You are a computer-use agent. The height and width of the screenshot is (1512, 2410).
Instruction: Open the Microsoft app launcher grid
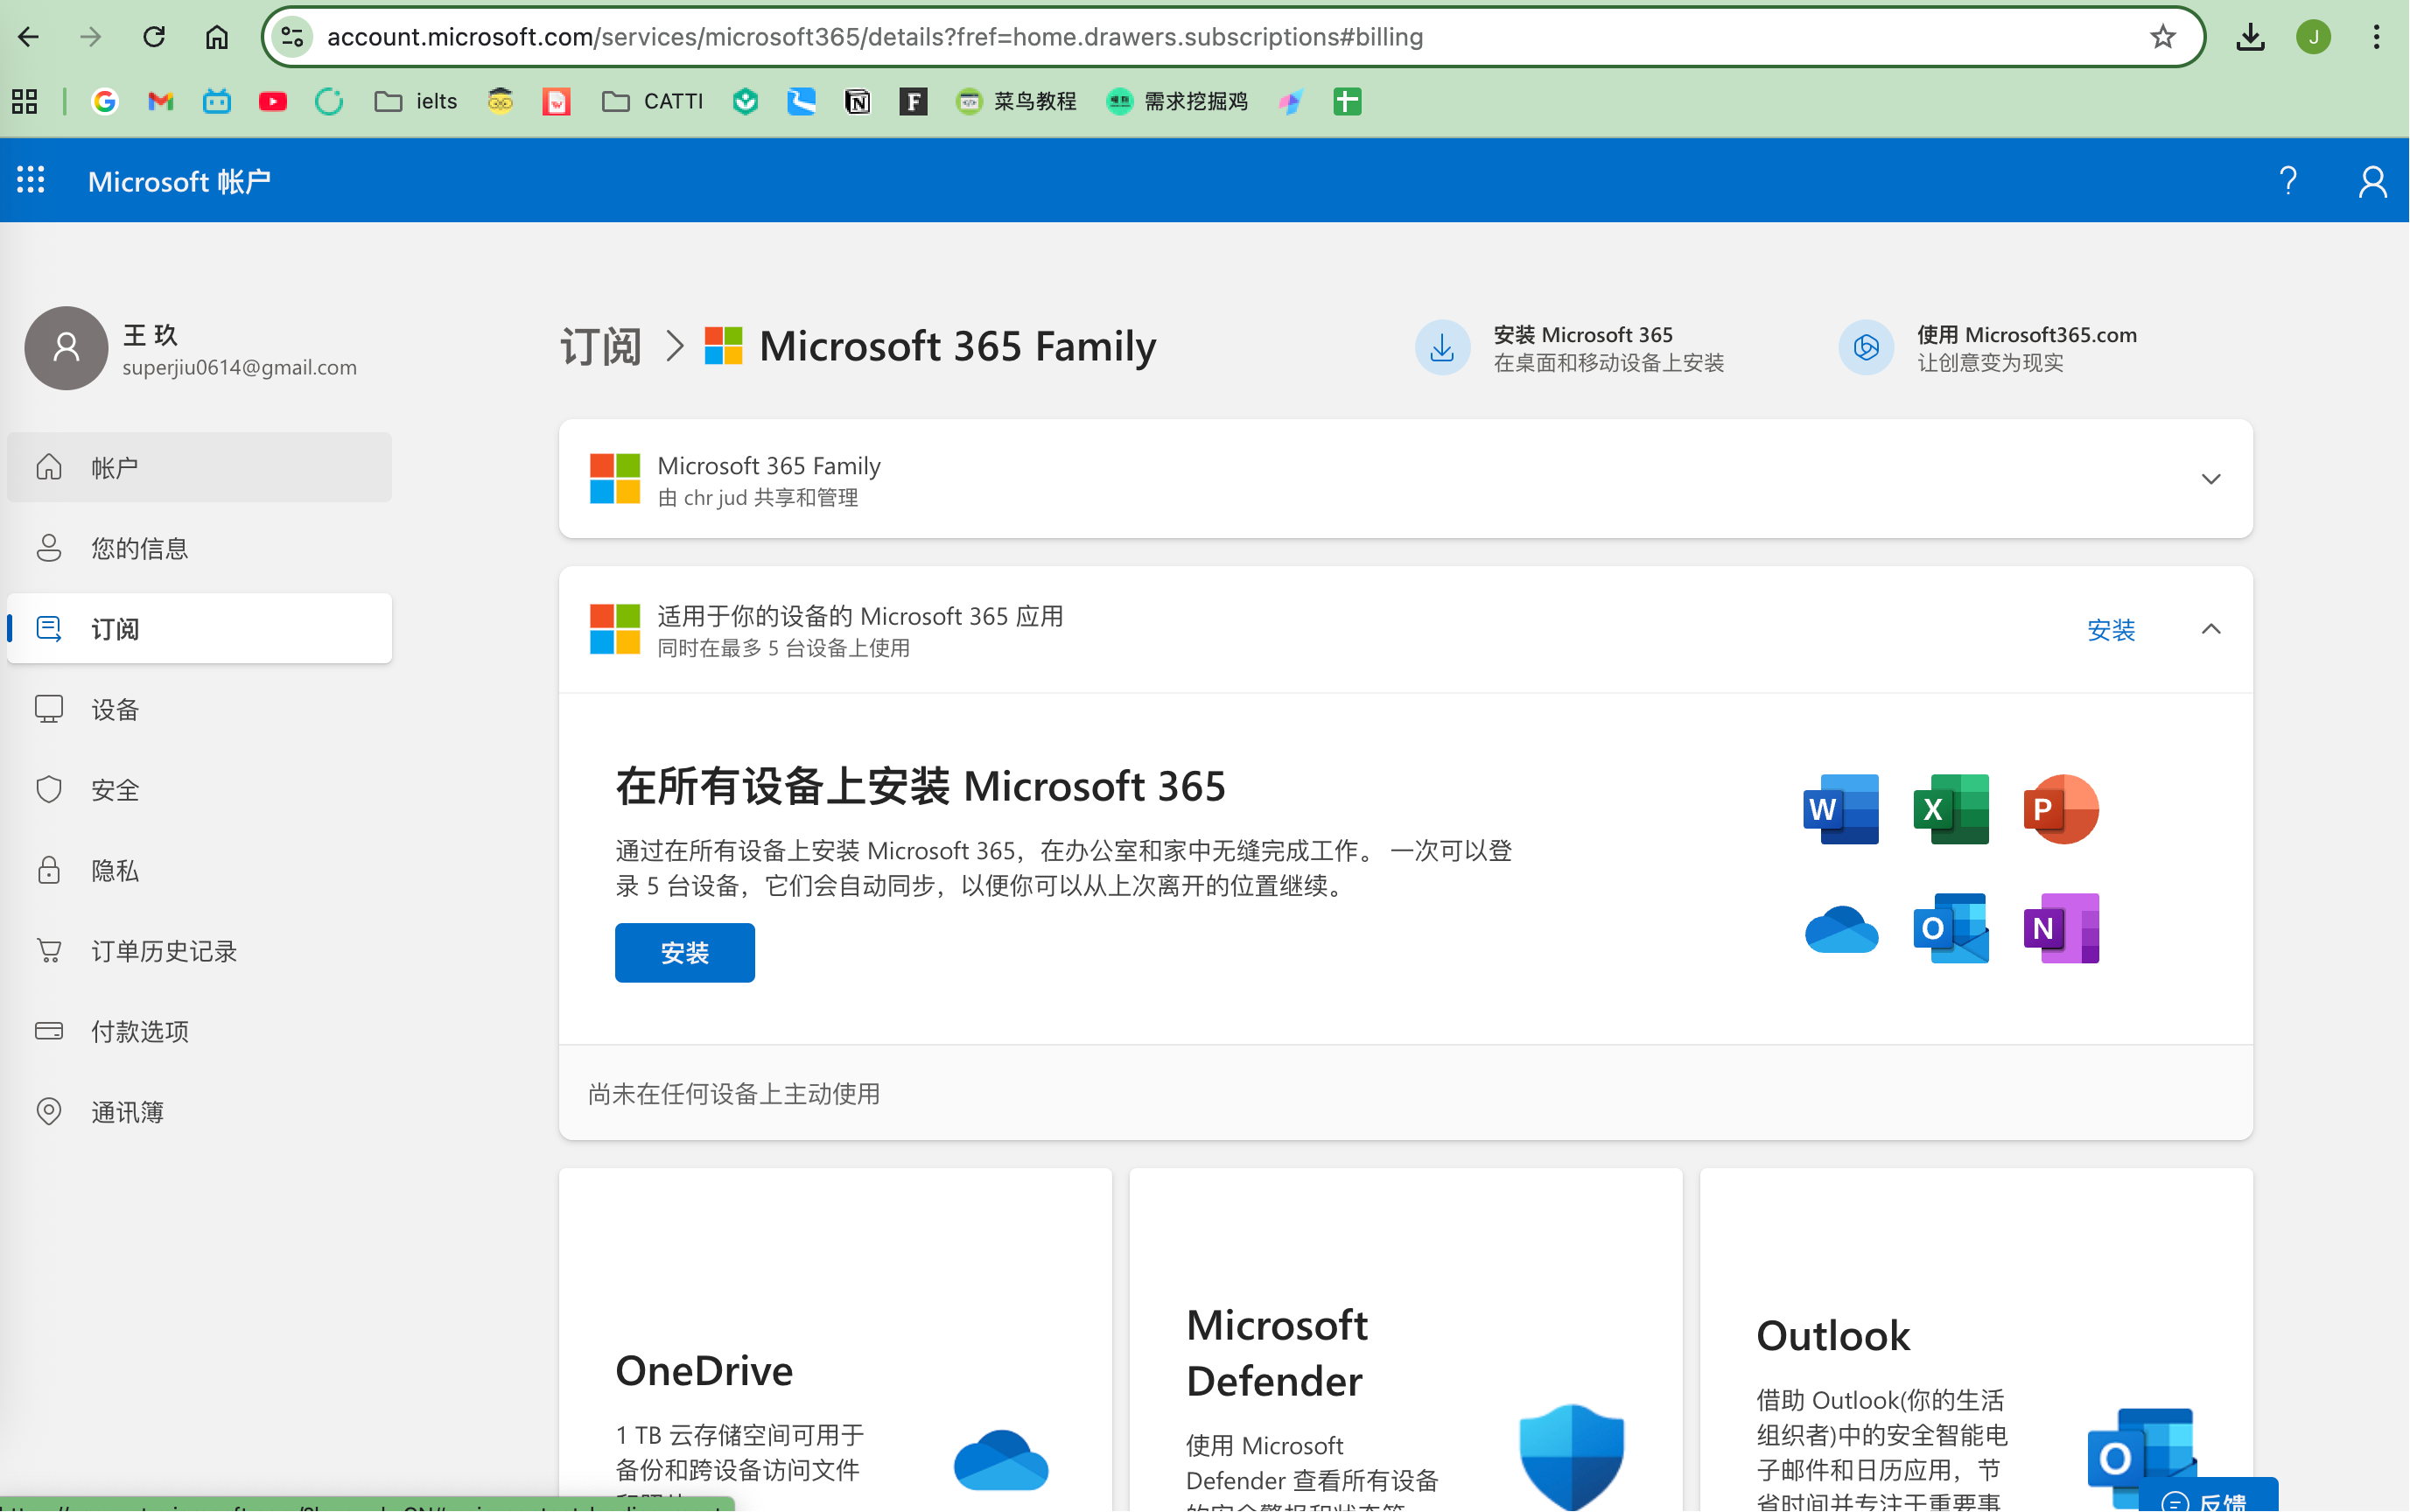pos(31,180)
